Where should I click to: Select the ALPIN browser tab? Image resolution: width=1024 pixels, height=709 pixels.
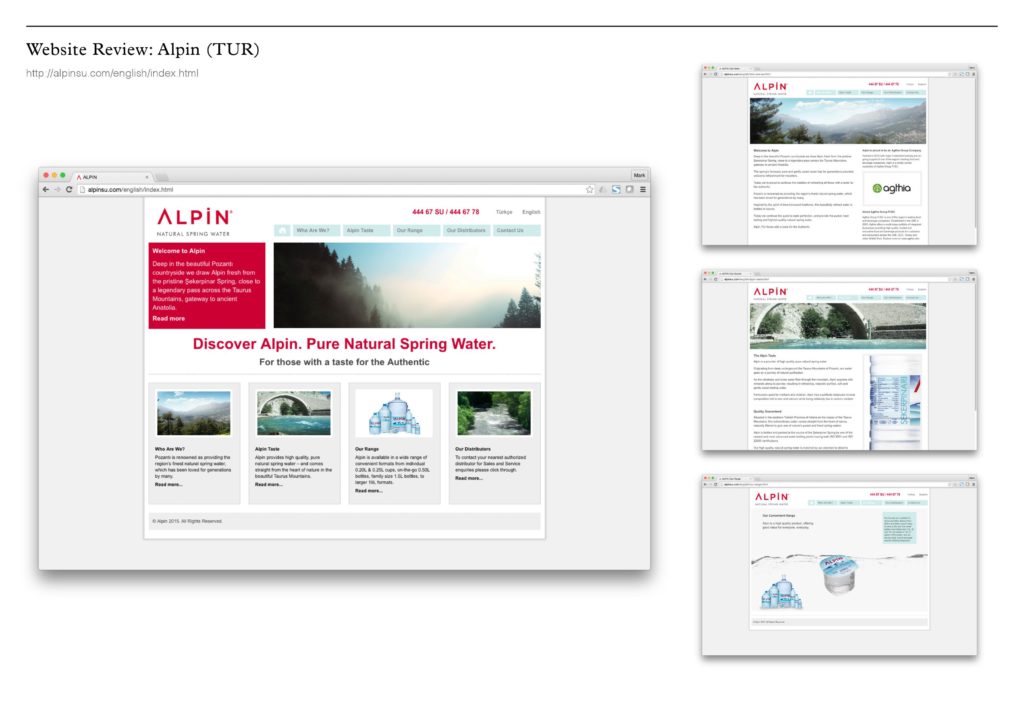(x=111, y=177)
